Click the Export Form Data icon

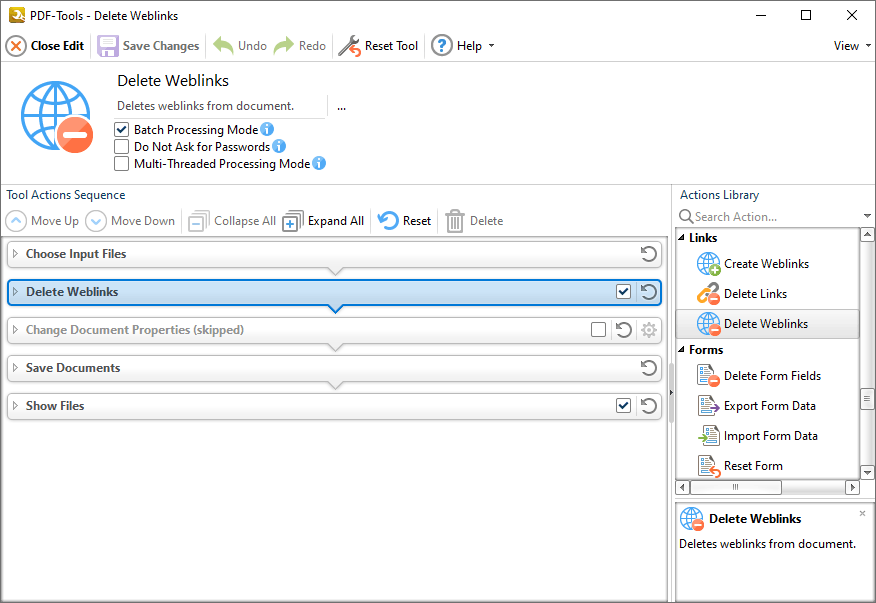tap(708, 406)
